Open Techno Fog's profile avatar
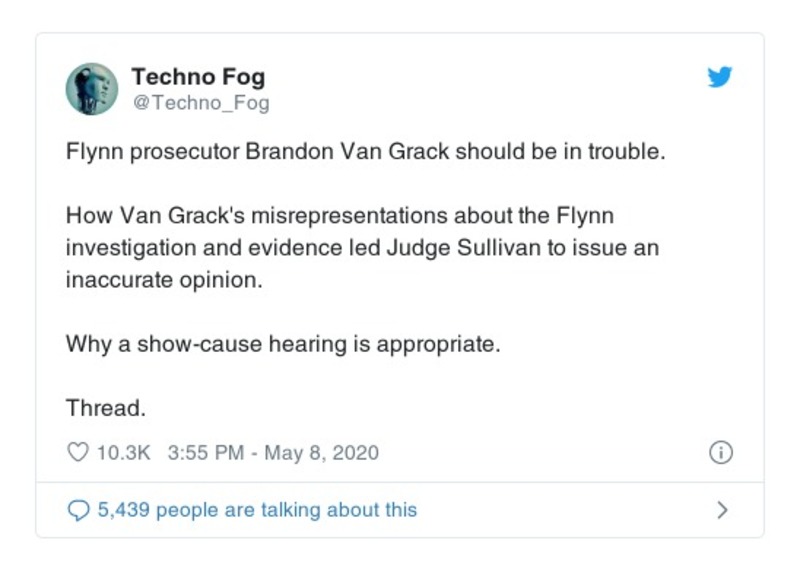The image size is (800, 572). [92, 89]
